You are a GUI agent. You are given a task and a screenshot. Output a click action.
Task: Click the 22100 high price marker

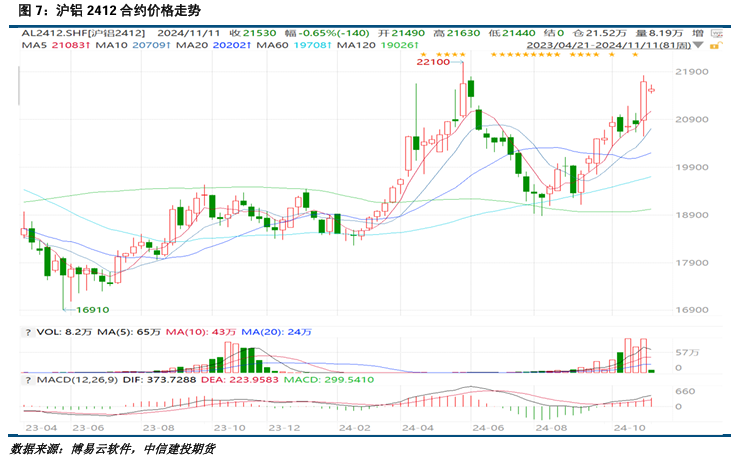tap(433, 62)
